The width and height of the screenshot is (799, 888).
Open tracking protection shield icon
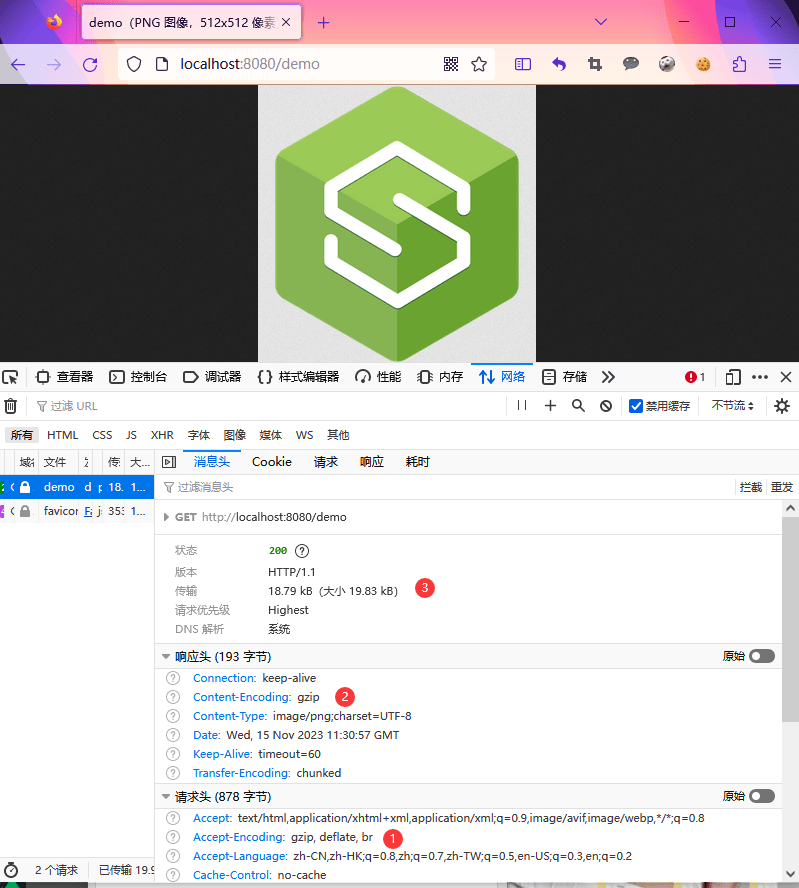click(134, 64)
